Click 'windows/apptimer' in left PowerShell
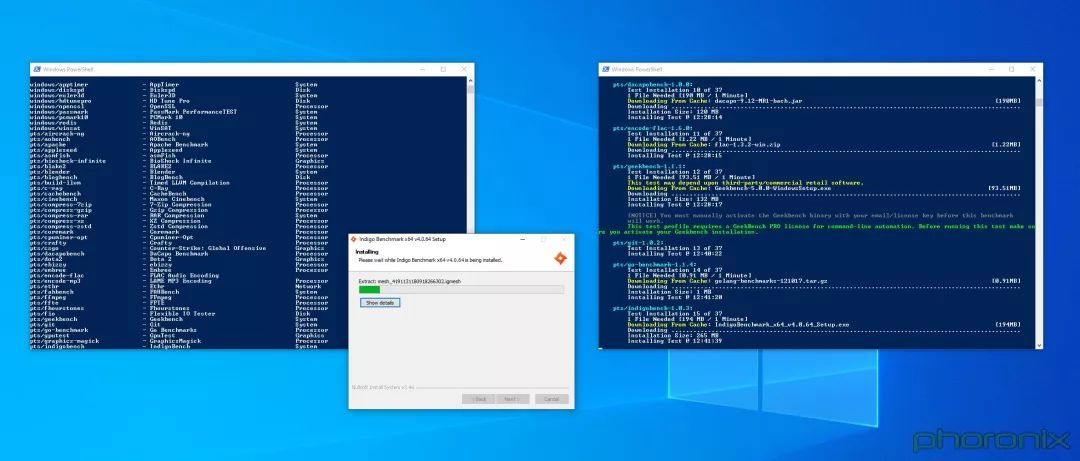The width and height of the screenshot is (1080, 461). [59, 84]
